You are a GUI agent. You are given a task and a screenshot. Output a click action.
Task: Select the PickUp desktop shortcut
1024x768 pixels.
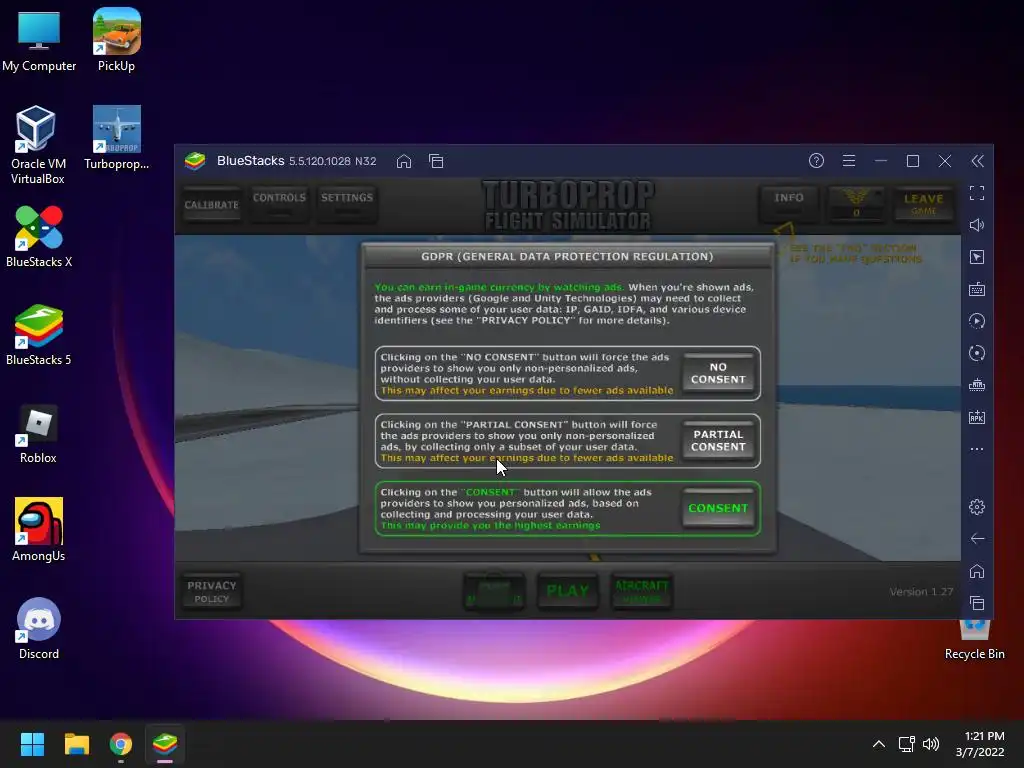pyautogui.click(x=116, y=40)
